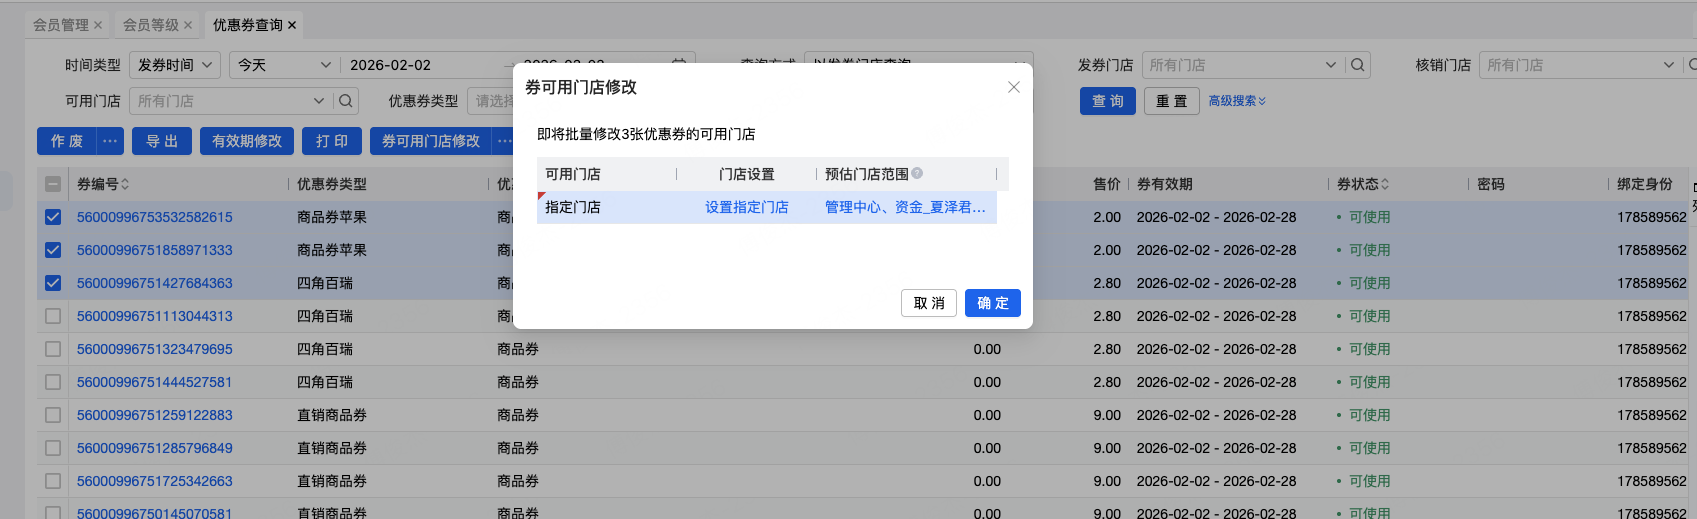Check coupon 56000996751113044313 checkbox
Viewport: 1697px width, 519px height.
[x=53, y=316]
